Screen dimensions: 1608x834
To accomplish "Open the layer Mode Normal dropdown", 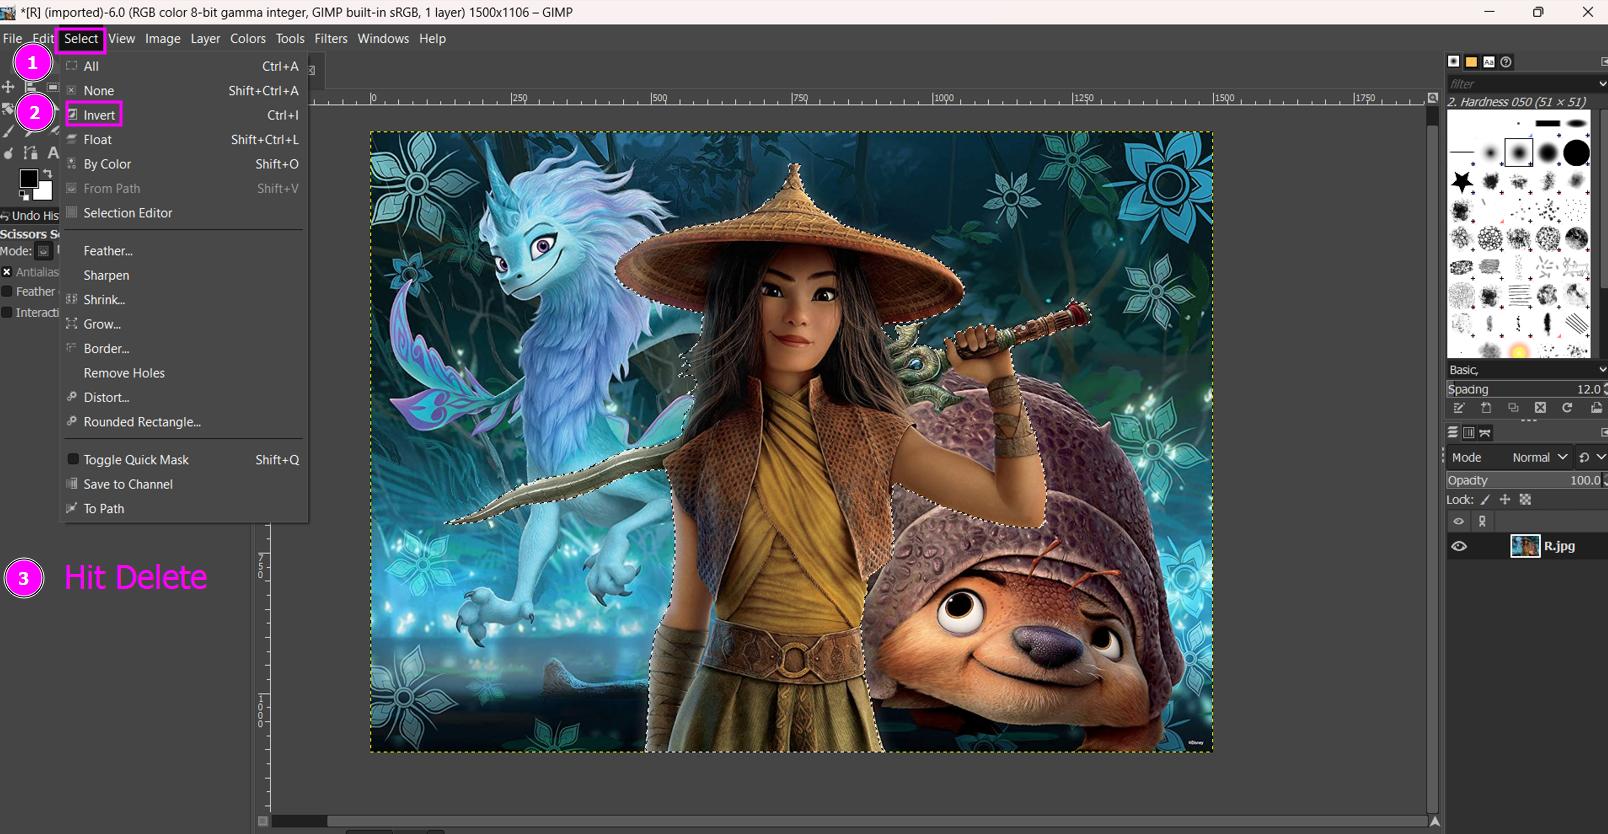I will (x=1509, y=457).
